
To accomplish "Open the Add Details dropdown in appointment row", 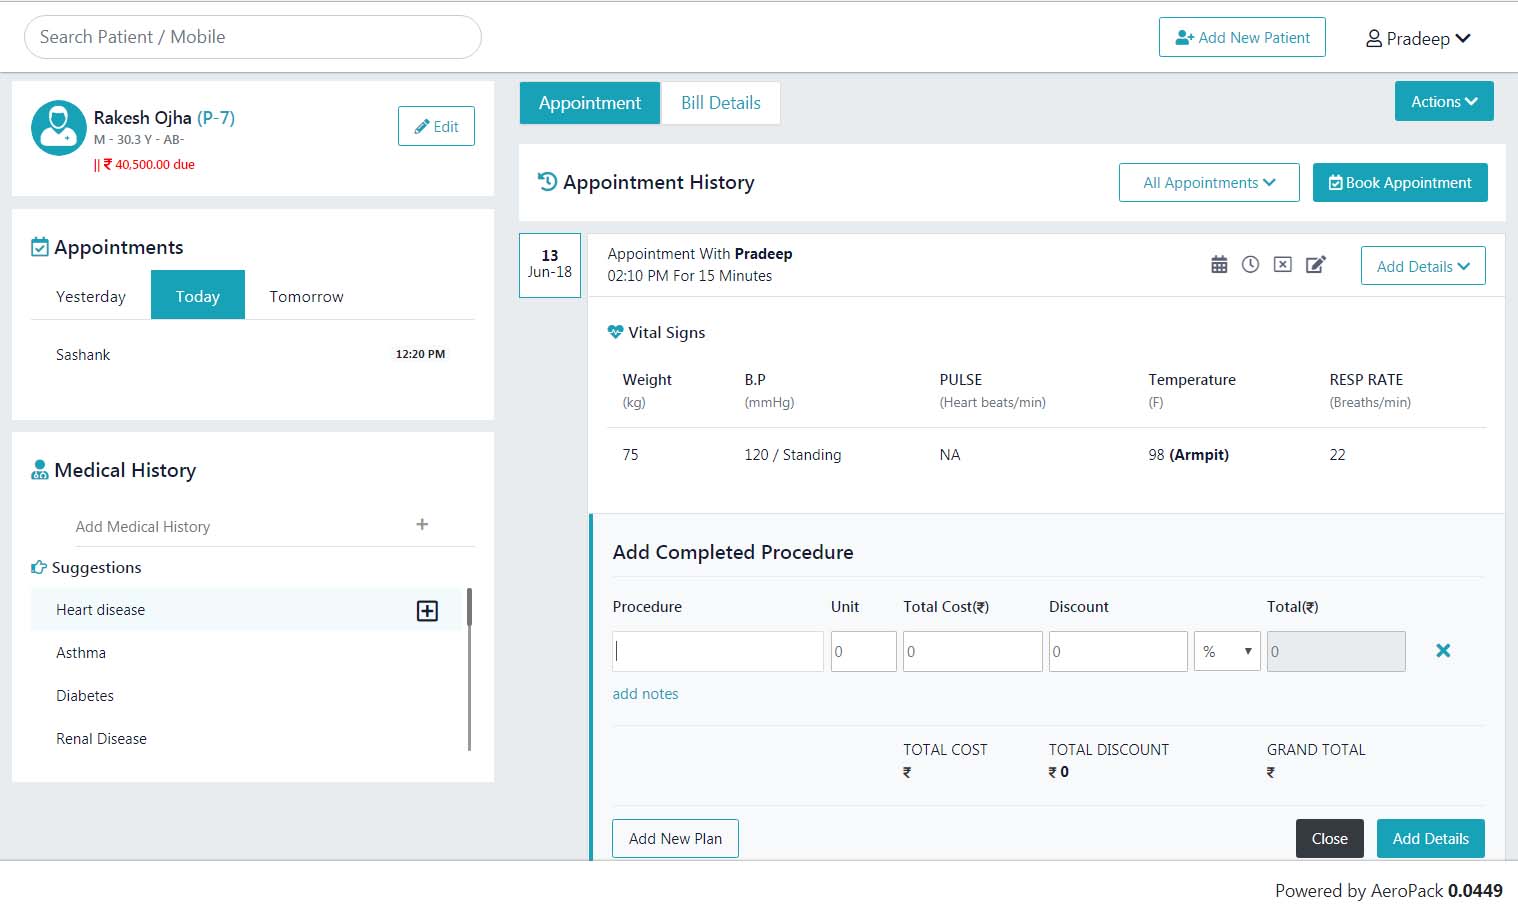I will click(x=1423, y=266).
